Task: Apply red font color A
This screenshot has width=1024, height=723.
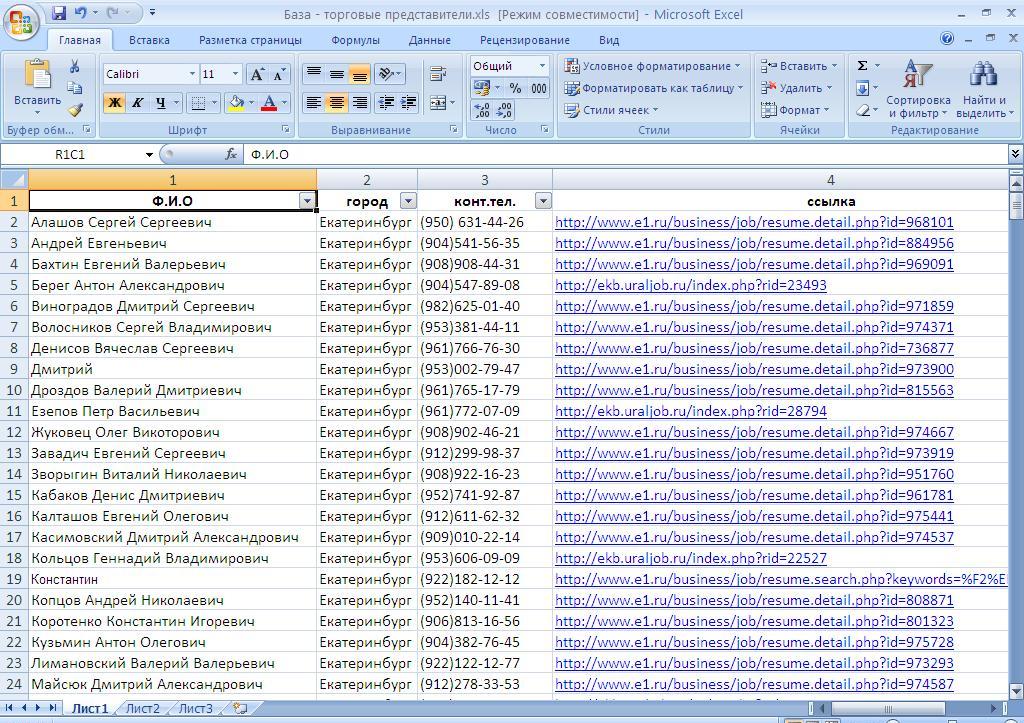Action: (x=268, y=103)
